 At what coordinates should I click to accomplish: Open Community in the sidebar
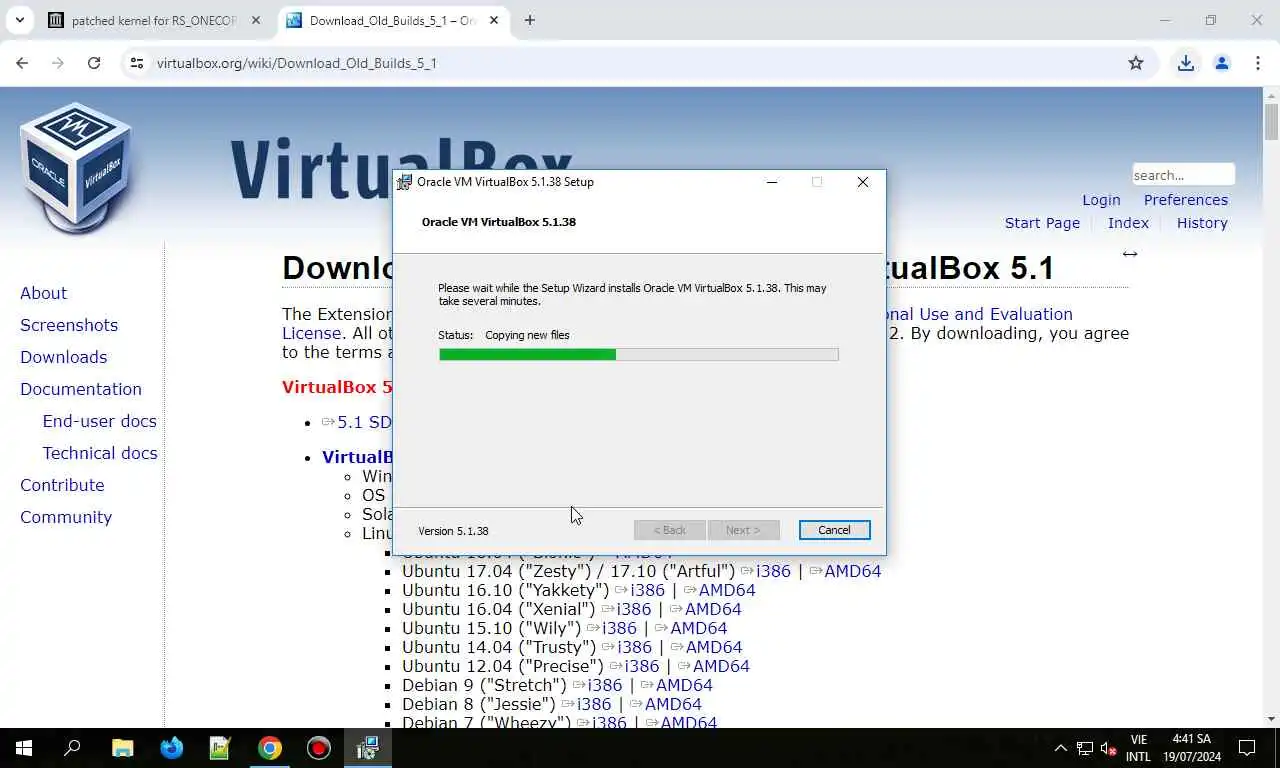pos(66,517)
